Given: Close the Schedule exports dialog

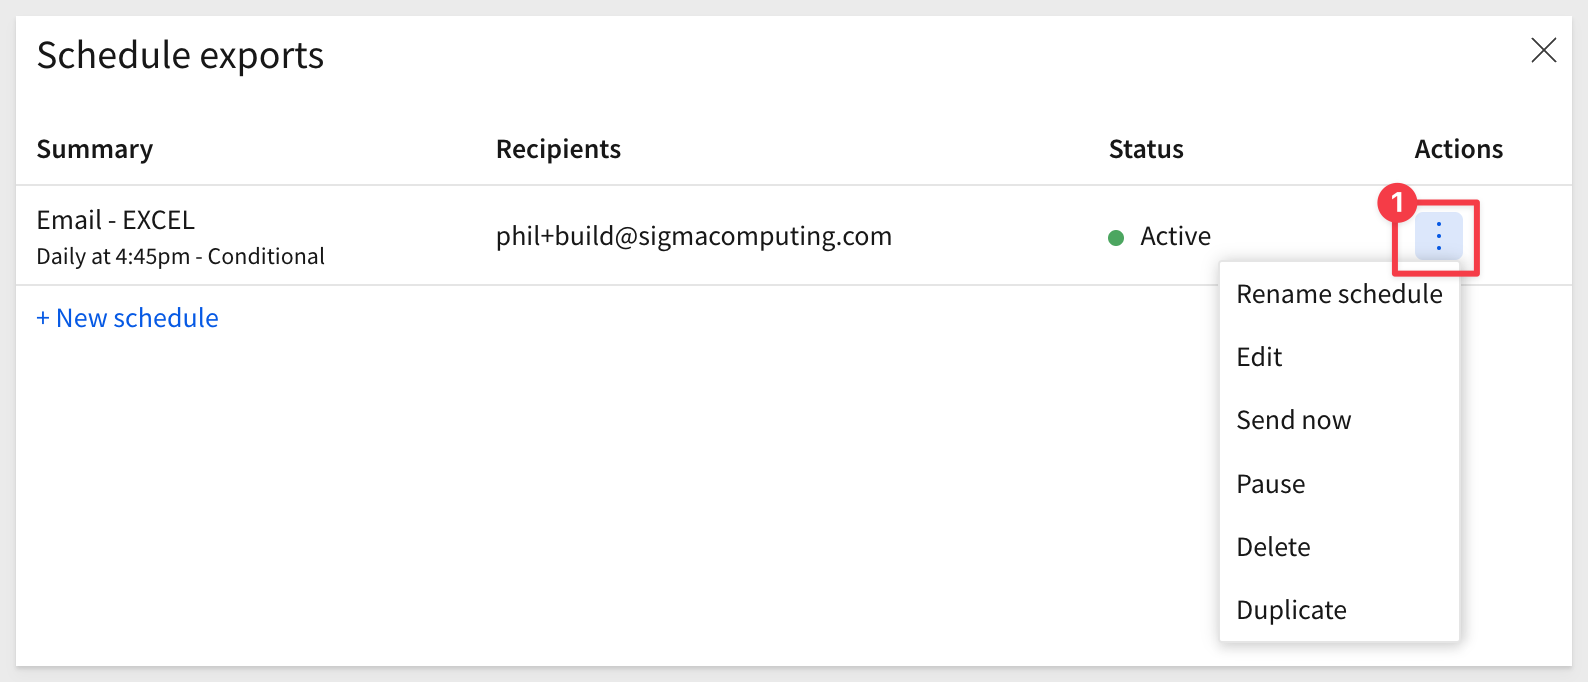Looking at the screenshot, I should [x=1543, y=50].
